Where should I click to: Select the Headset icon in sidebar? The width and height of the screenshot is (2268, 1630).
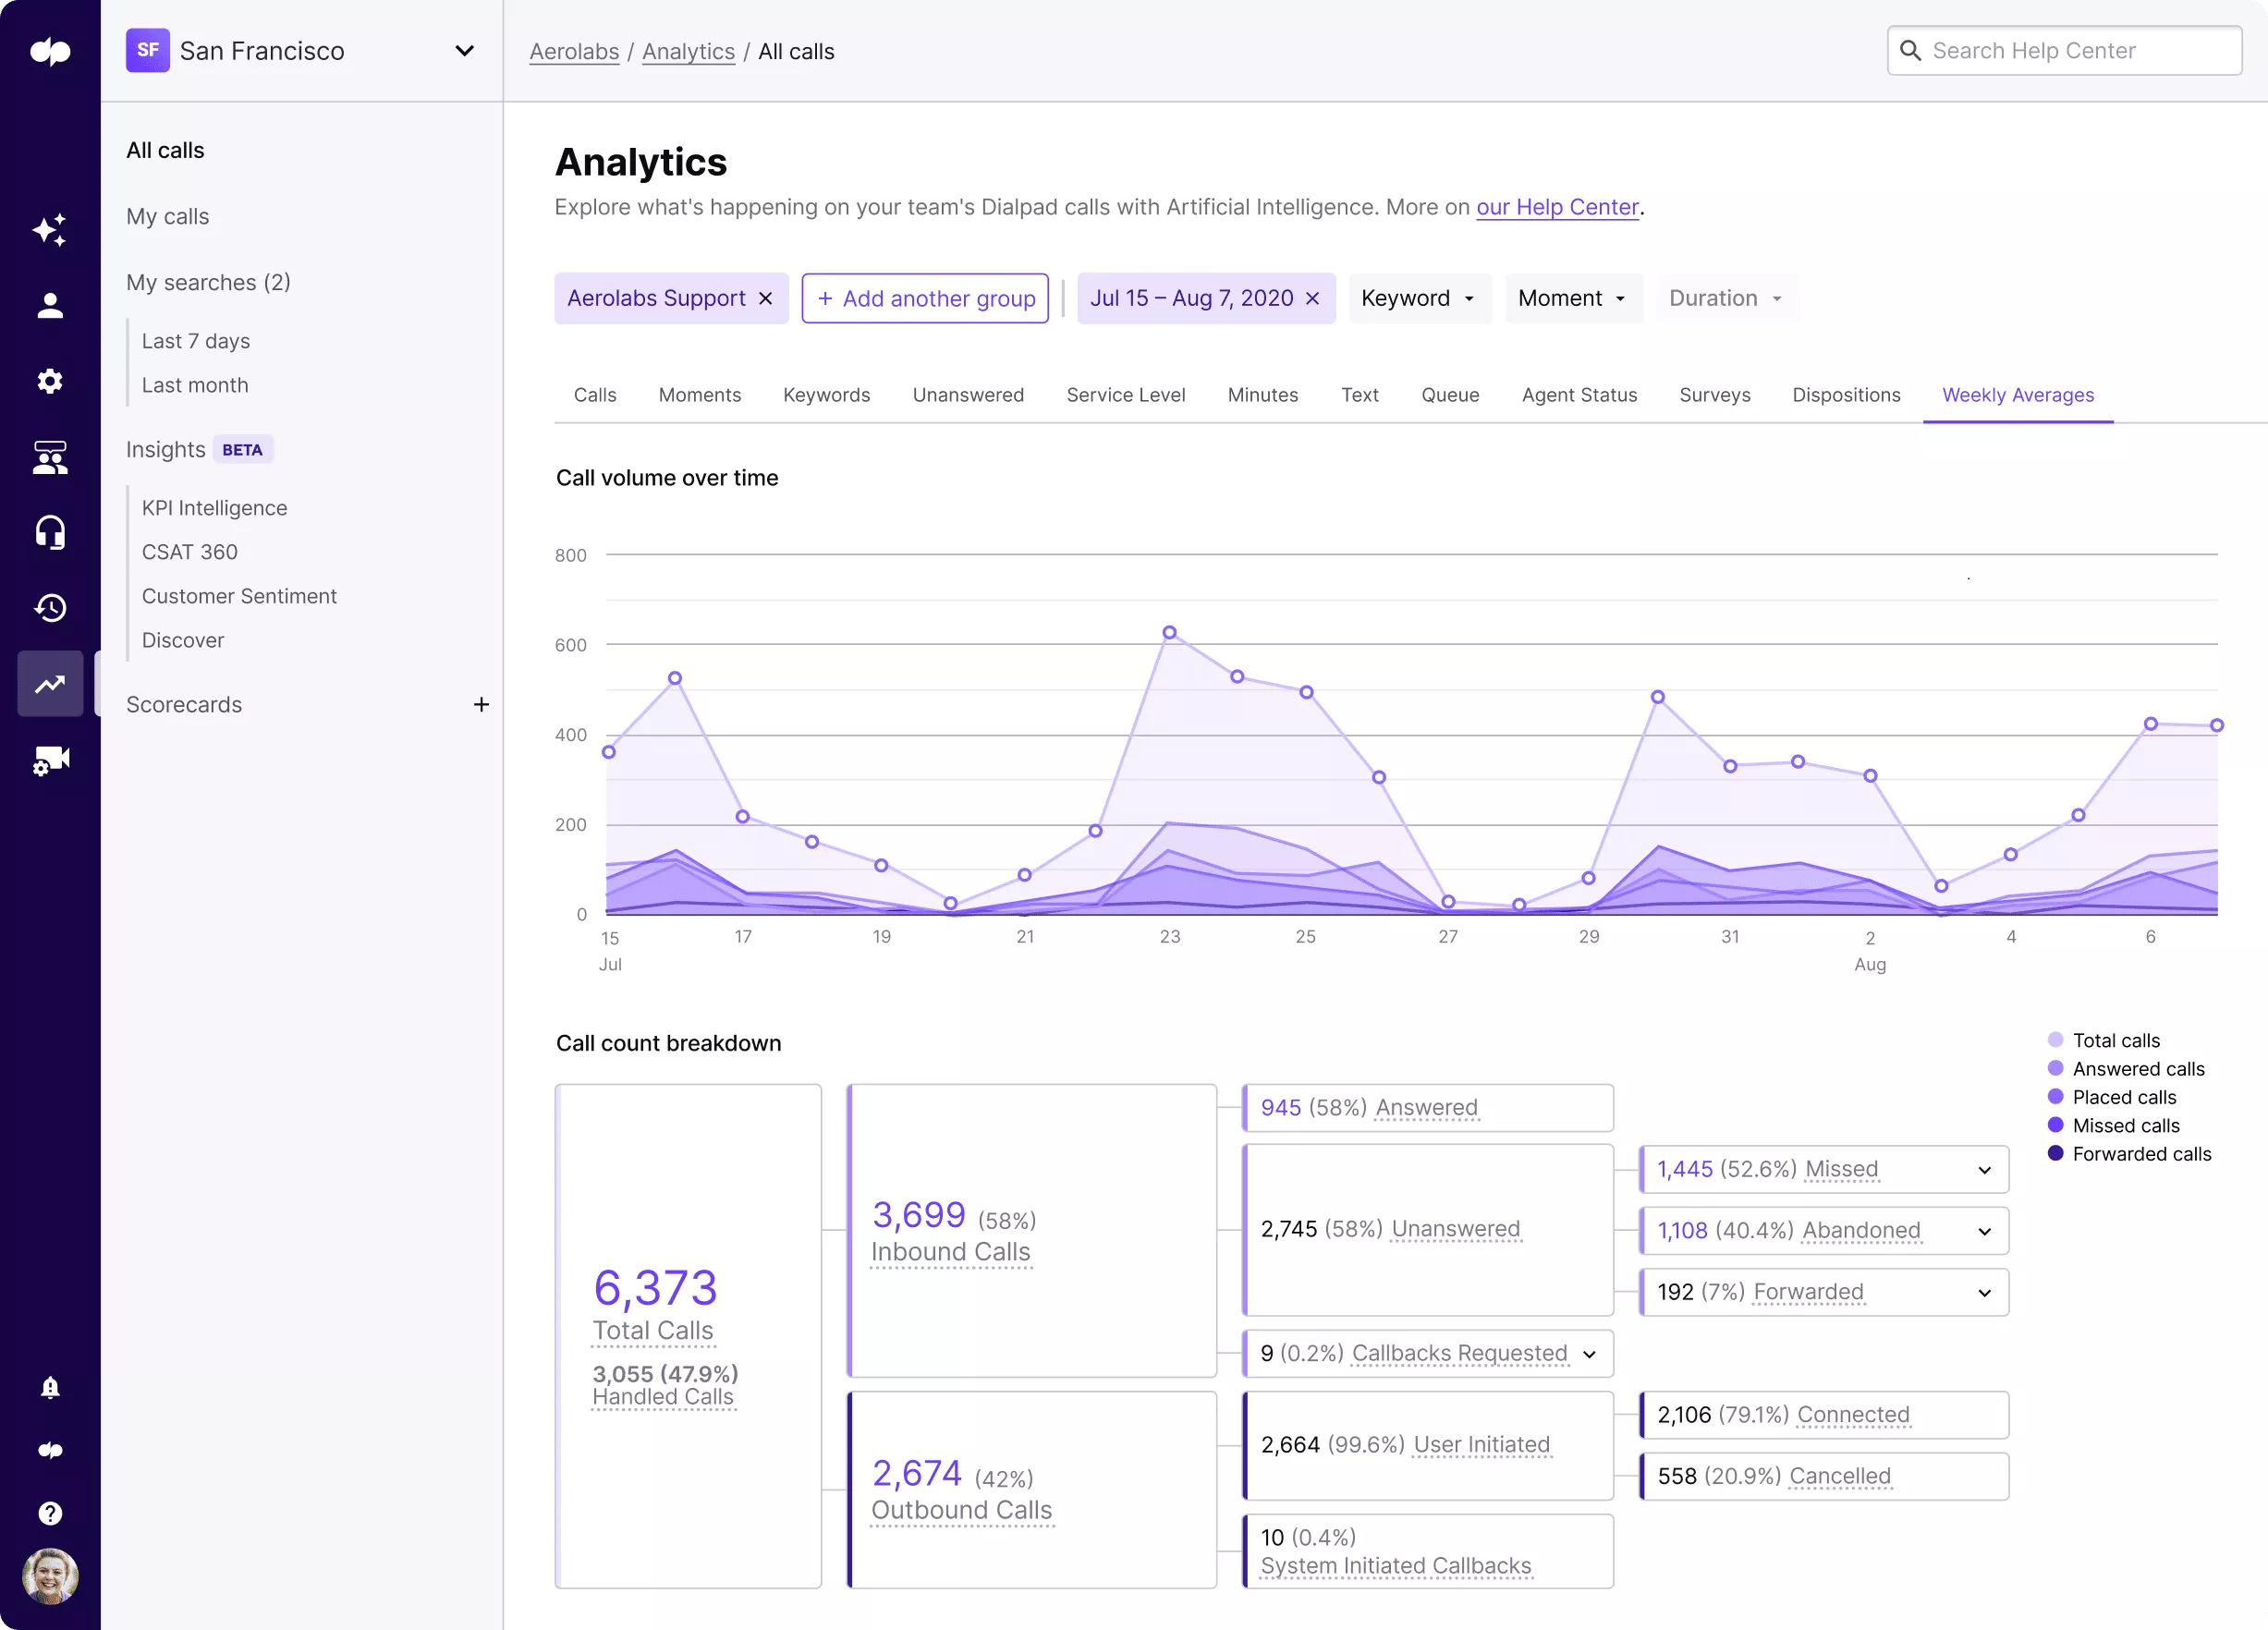[49, 531]
